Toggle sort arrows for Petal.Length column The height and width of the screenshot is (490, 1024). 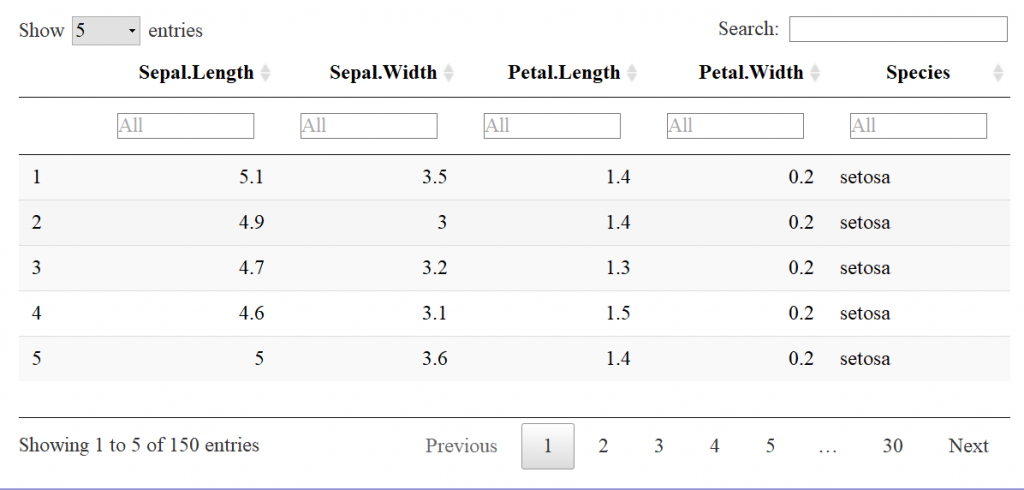[632, 73]
